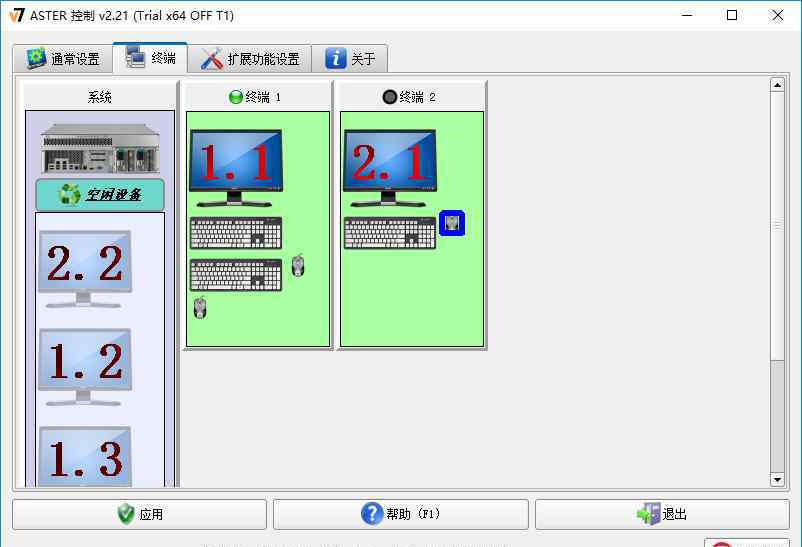Close the ASTER control window
802x547 pixels.
(777, 15)
